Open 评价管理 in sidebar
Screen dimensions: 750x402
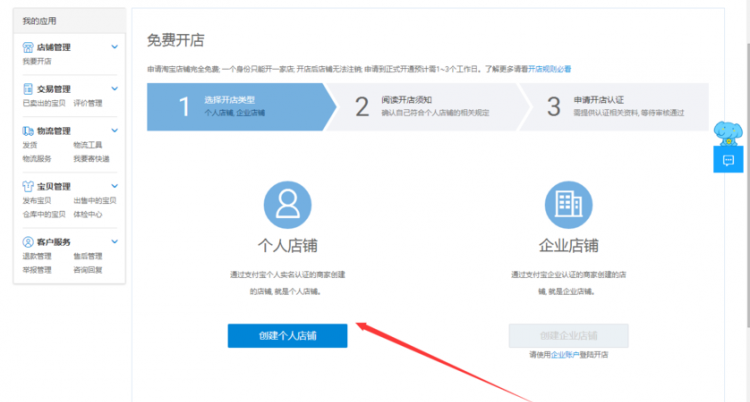88,103
